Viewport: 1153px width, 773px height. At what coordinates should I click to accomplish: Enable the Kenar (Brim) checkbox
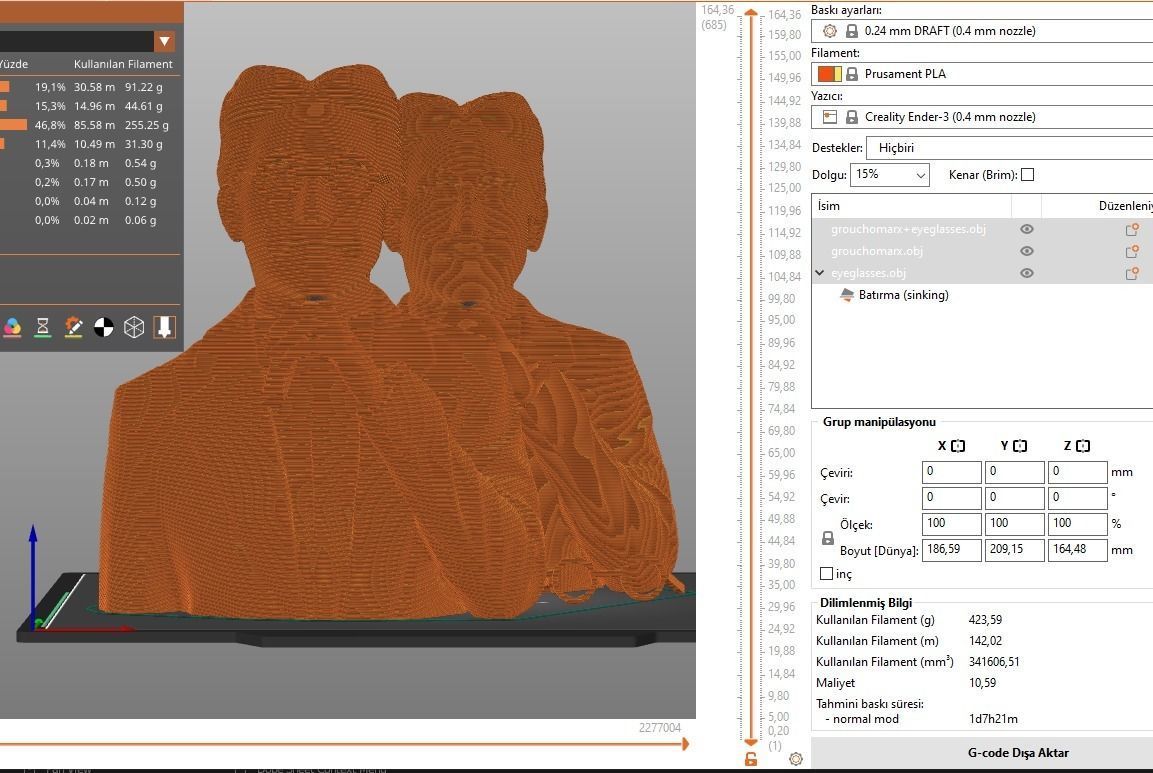(x=1028, y=174)
